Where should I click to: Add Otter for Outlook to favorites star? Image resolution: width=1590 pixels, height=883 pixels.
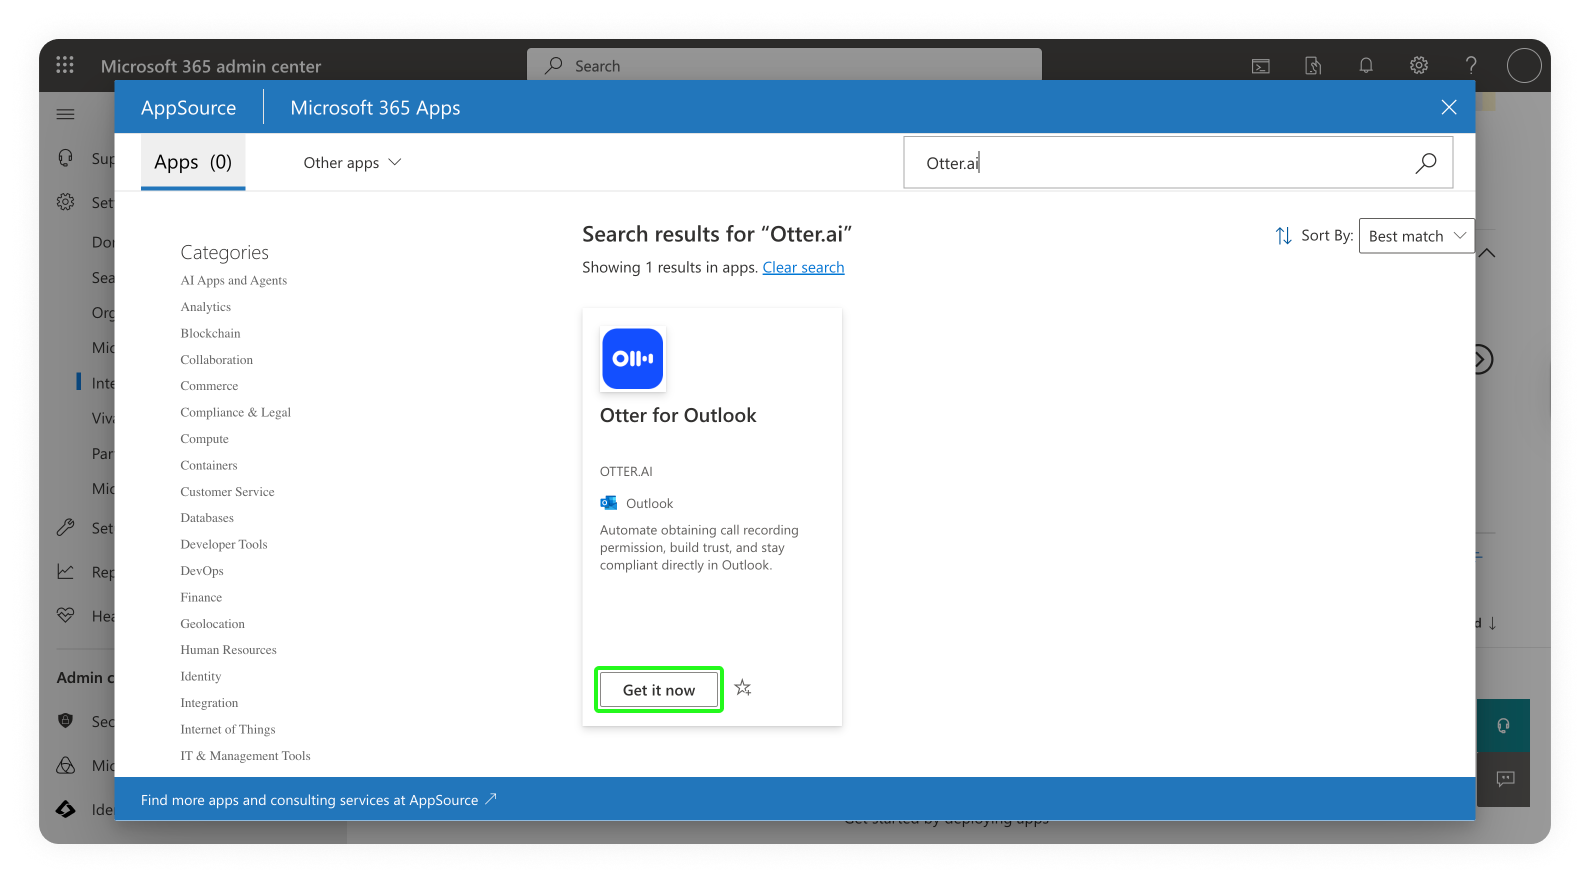tap(742, 688)
